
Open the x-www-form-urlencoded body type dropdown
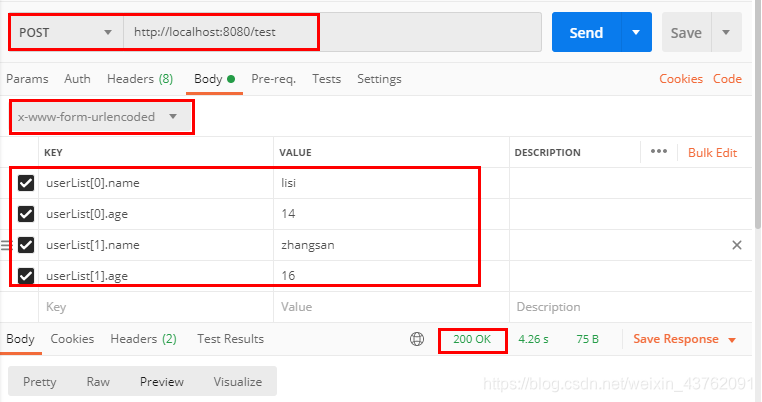click(x=102, y=117)
